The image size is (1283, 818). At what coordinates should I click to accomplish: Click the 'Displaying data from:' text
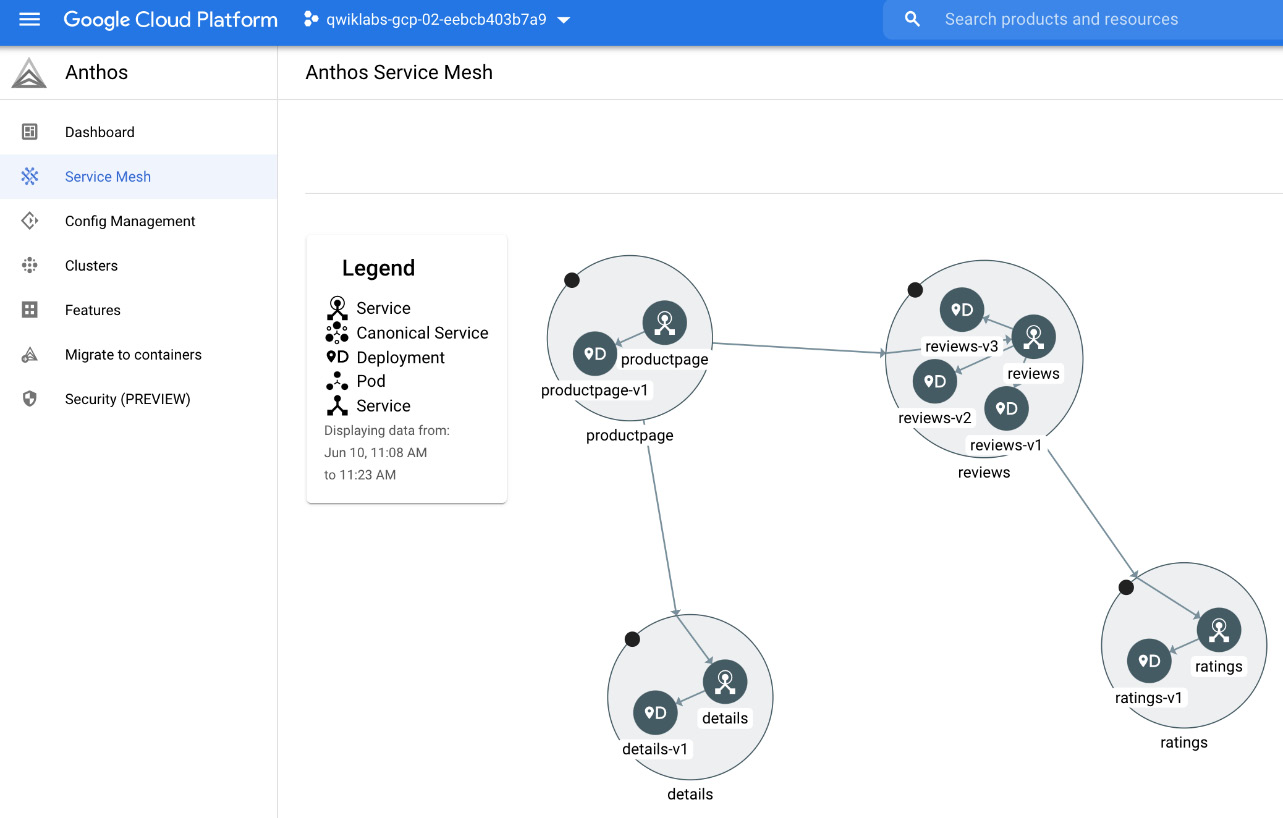pos(387,431)
